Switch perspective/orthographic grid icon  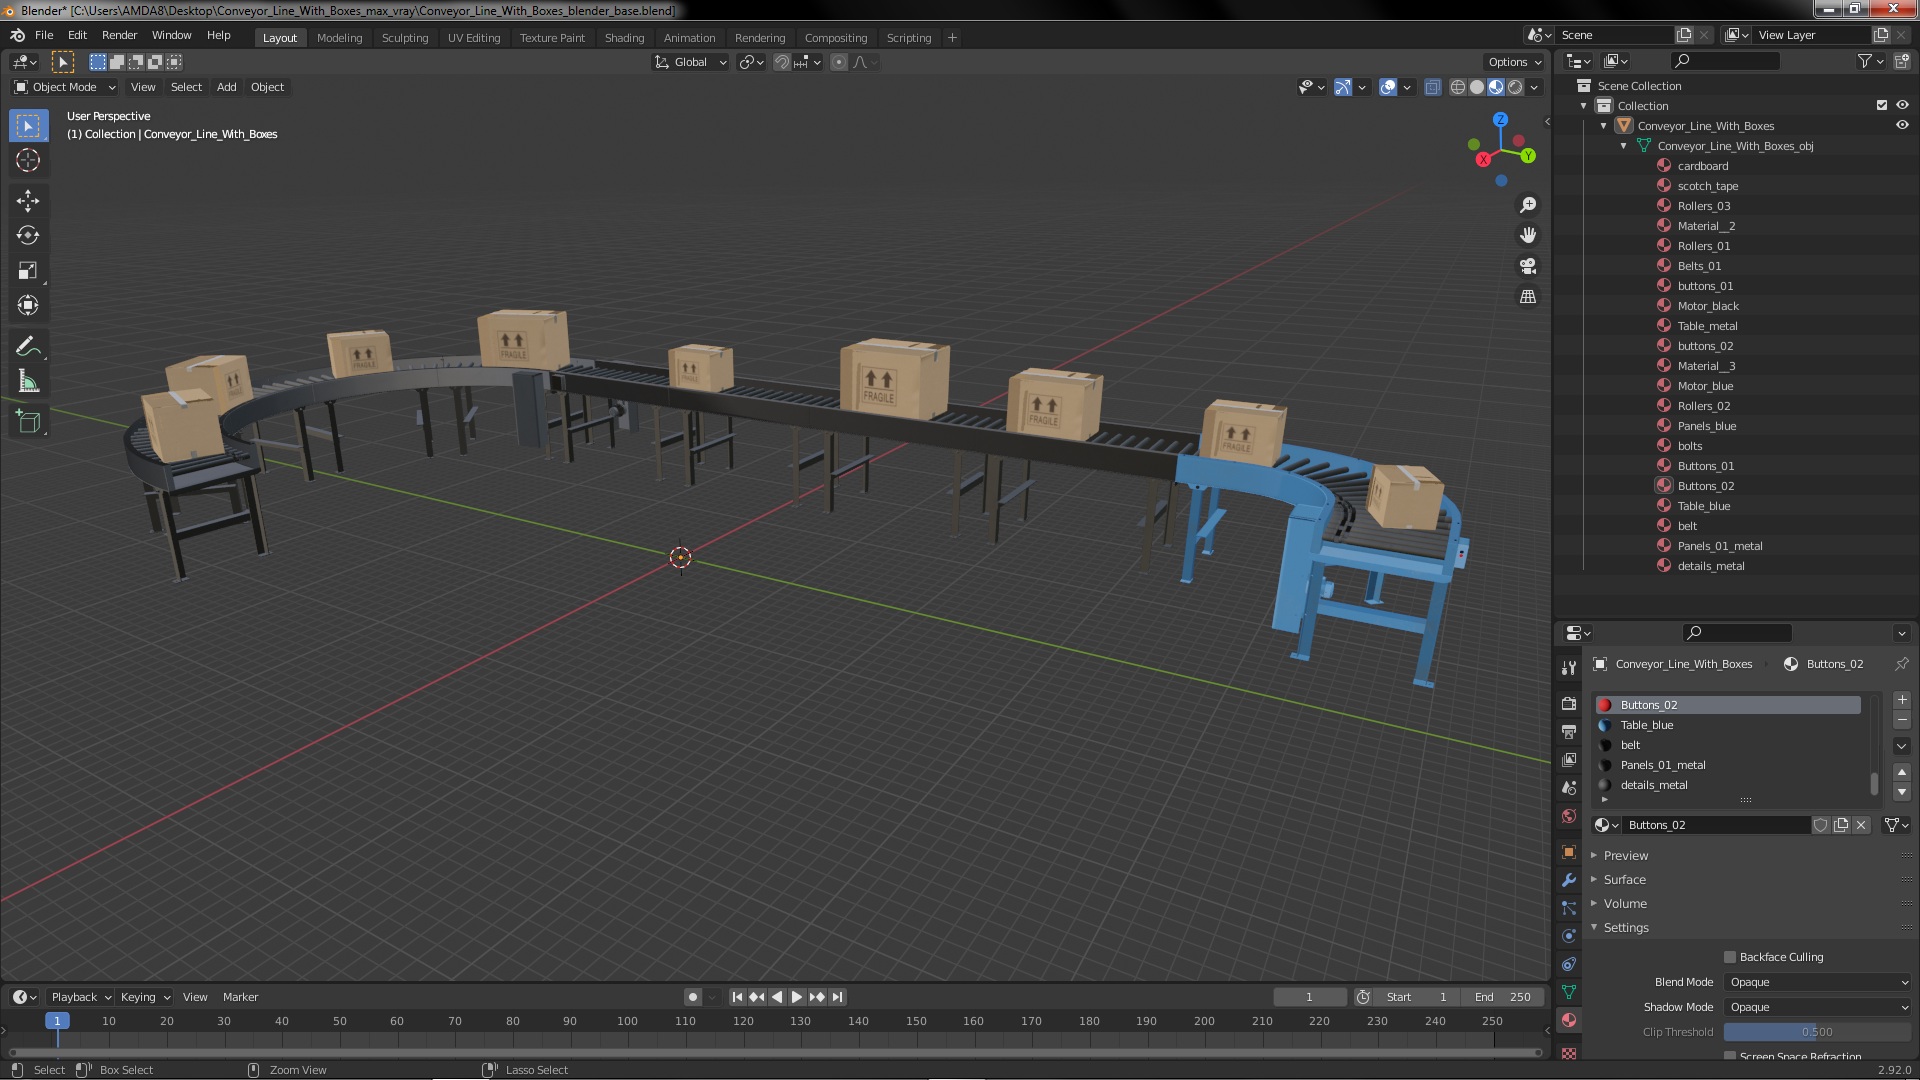click(1528, 297)
